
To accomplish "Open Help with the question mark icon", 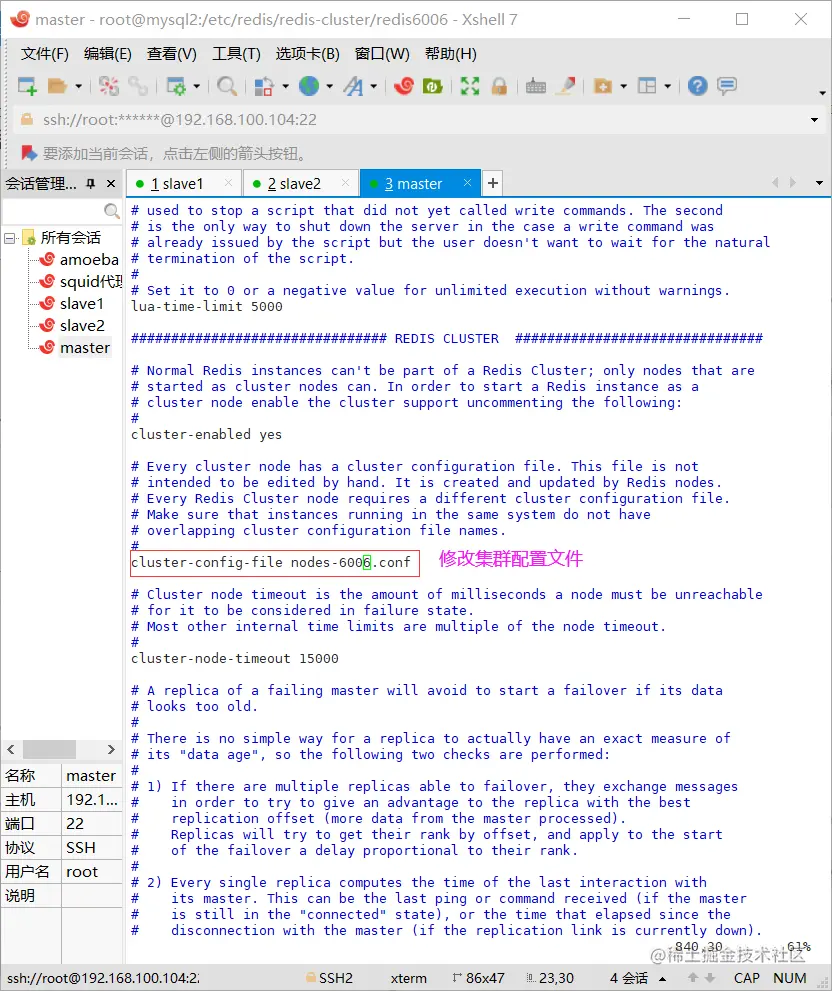I will point(697,86).
